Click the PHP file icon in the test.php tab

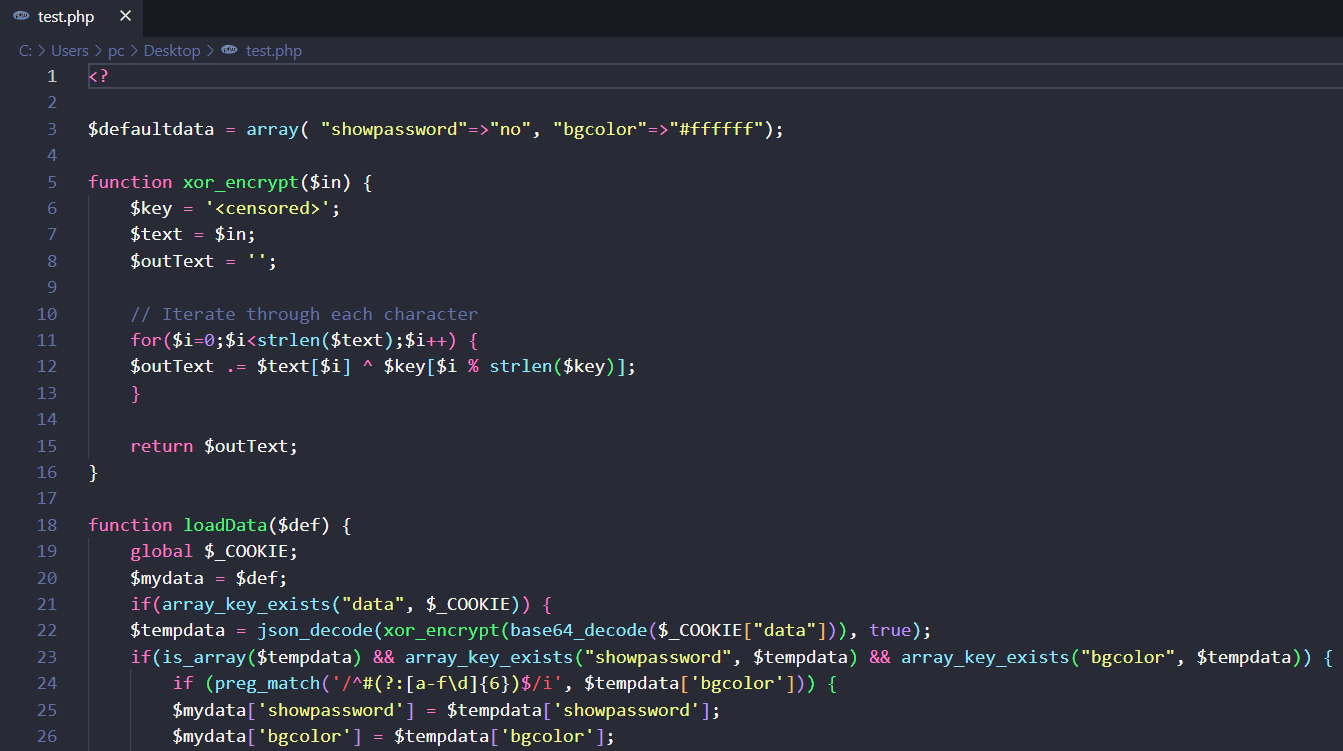click(x=21, y=17)
